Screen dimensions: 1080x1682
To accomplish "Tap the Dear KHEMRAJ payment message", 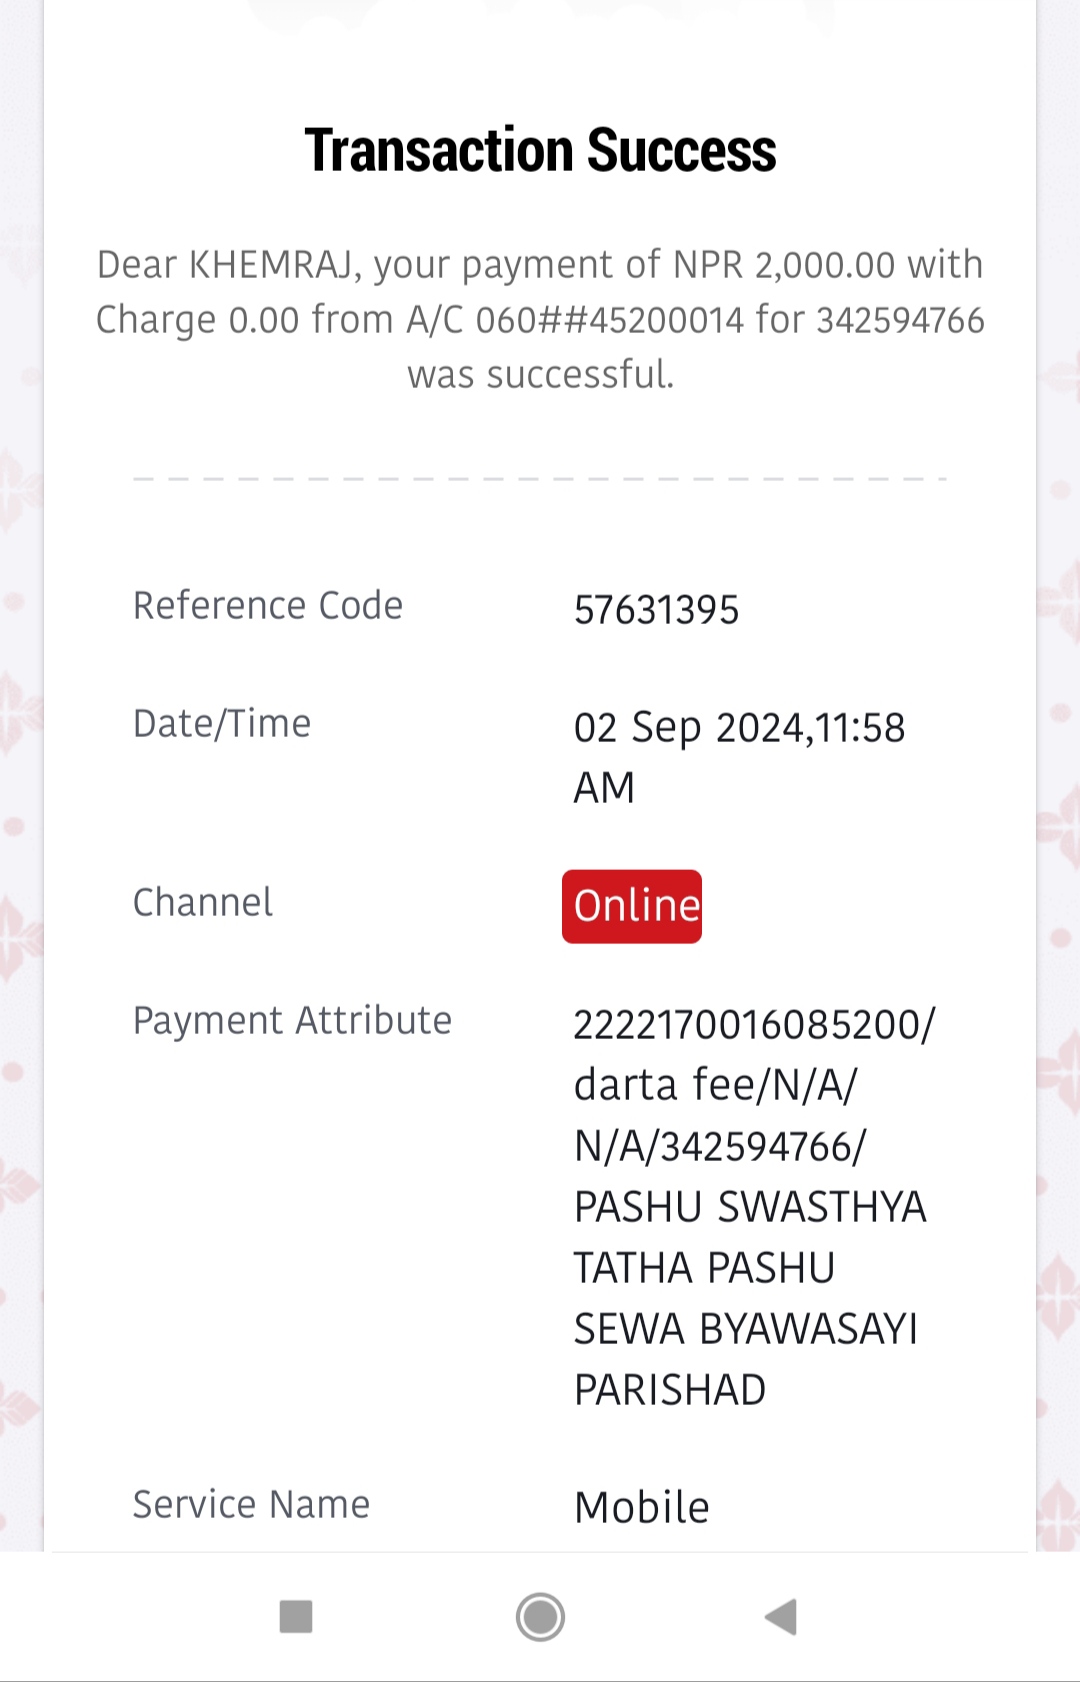I will click(540, 320).
